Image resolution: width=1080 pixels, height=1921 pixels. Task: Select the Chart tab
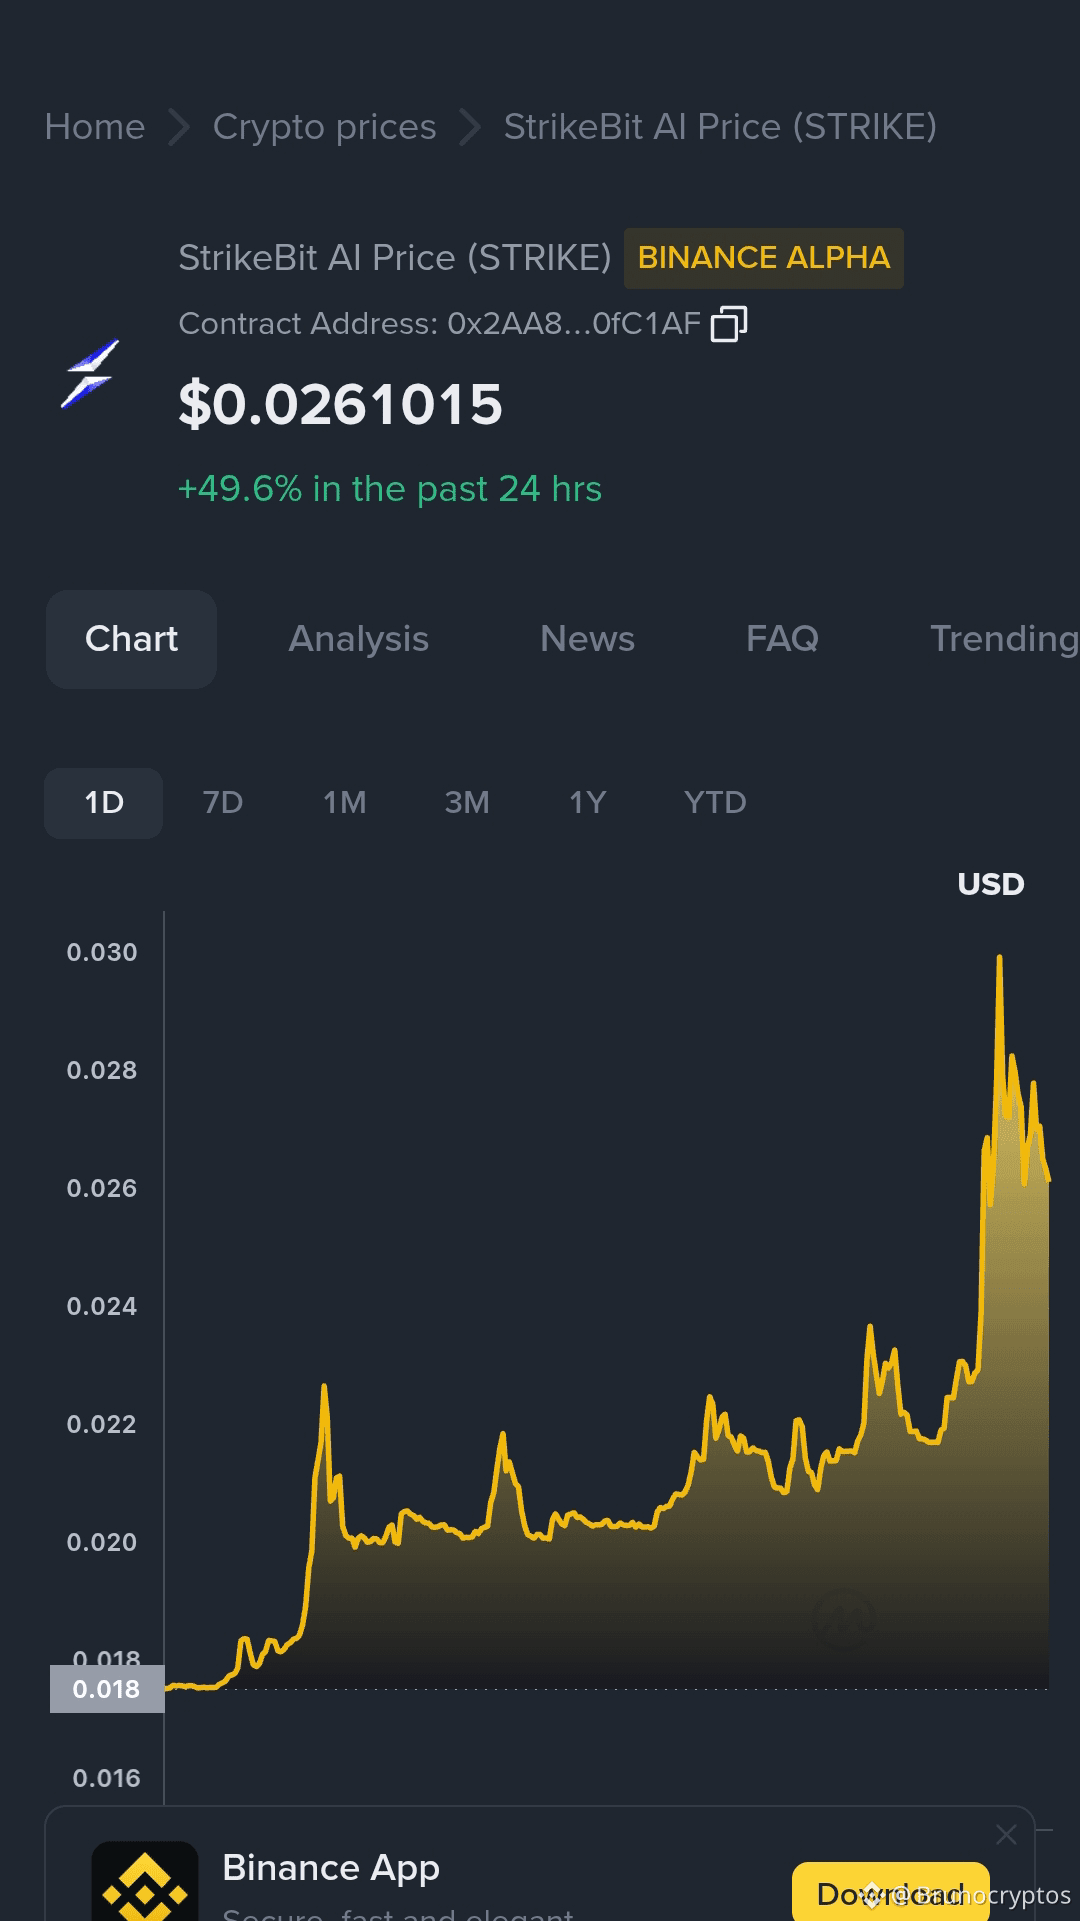(x=131, y=639)
